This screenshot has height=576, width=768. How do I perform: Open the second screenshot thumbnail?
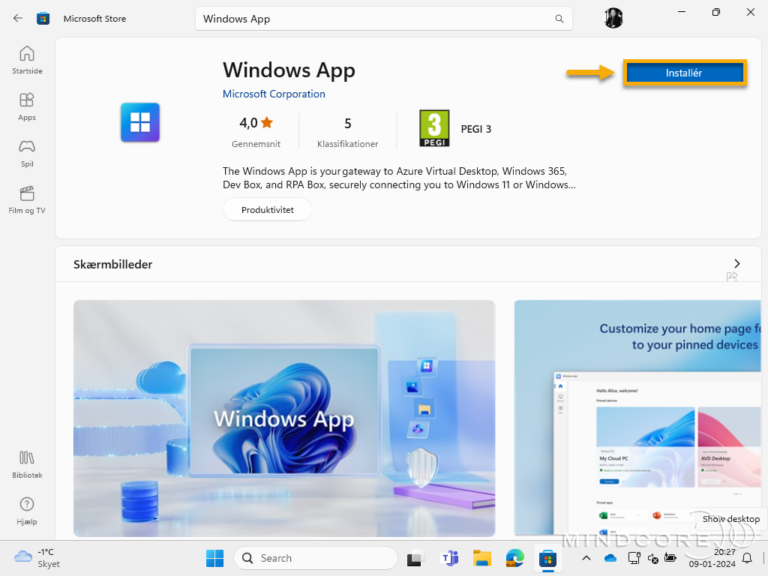640,418
